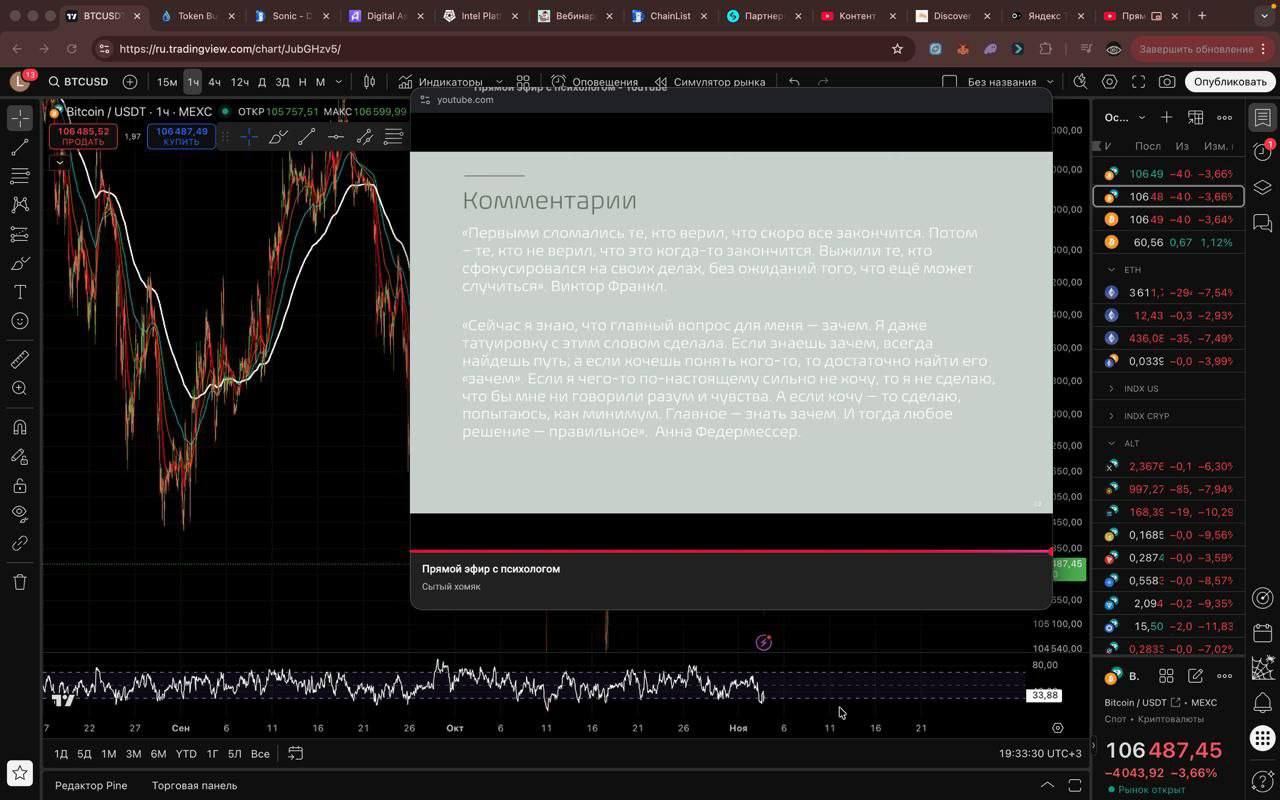The width and height of the screenshot is (1280, 800).
Task: Click the trash icon to remove drawings
Action: (19, 582)
